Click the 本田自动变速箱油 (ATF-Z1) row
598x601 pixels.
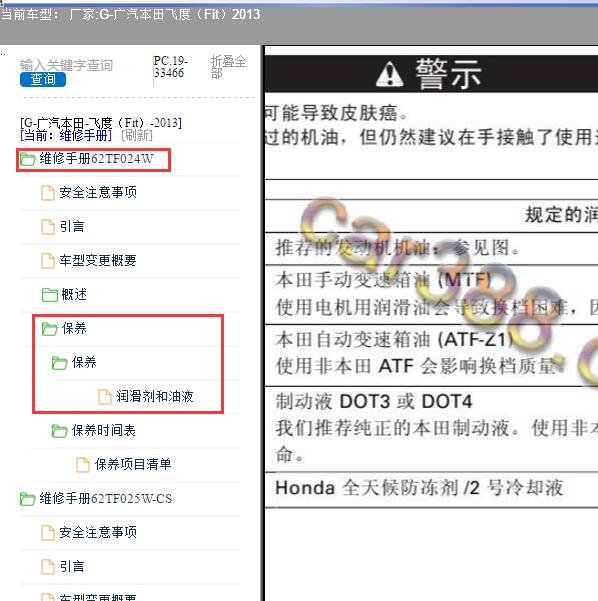tap(431, 355)
